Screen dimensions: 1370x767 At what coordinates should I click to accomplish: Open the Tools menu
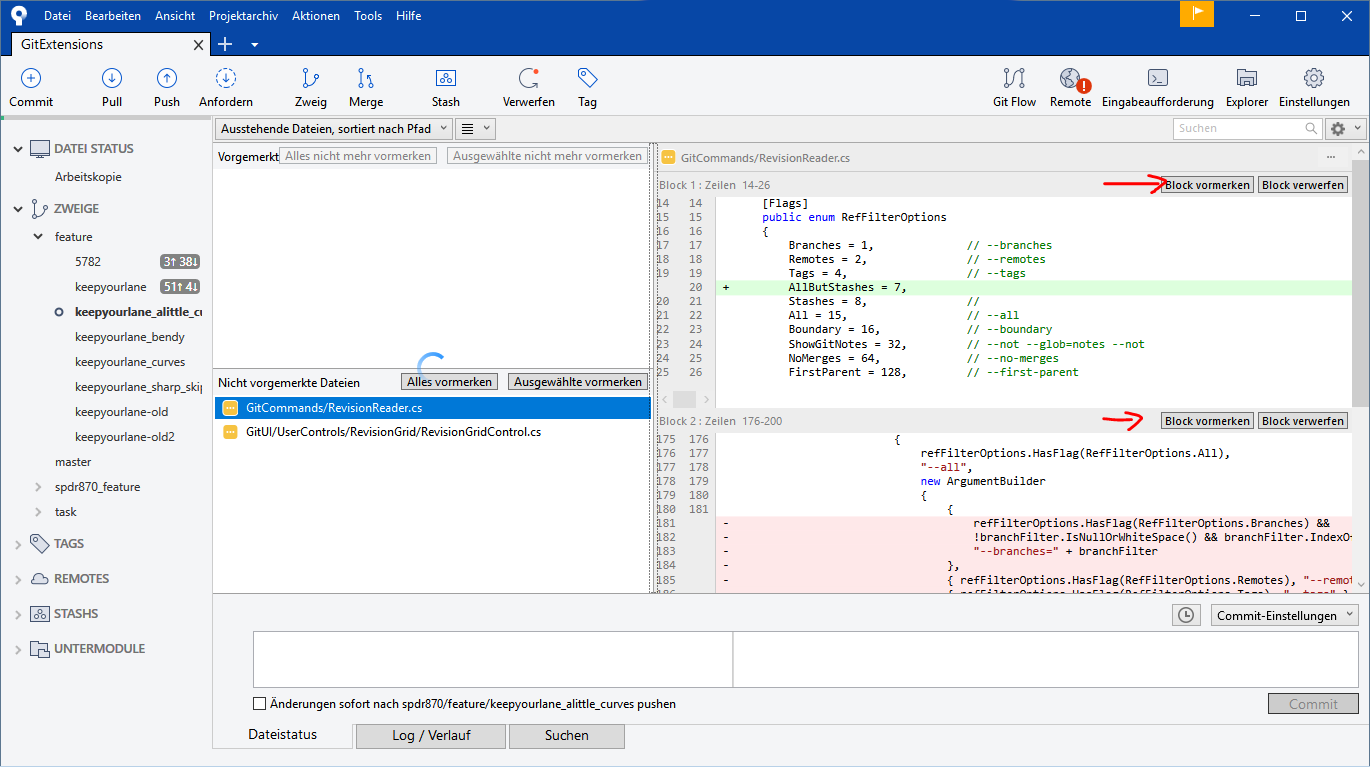368,16
